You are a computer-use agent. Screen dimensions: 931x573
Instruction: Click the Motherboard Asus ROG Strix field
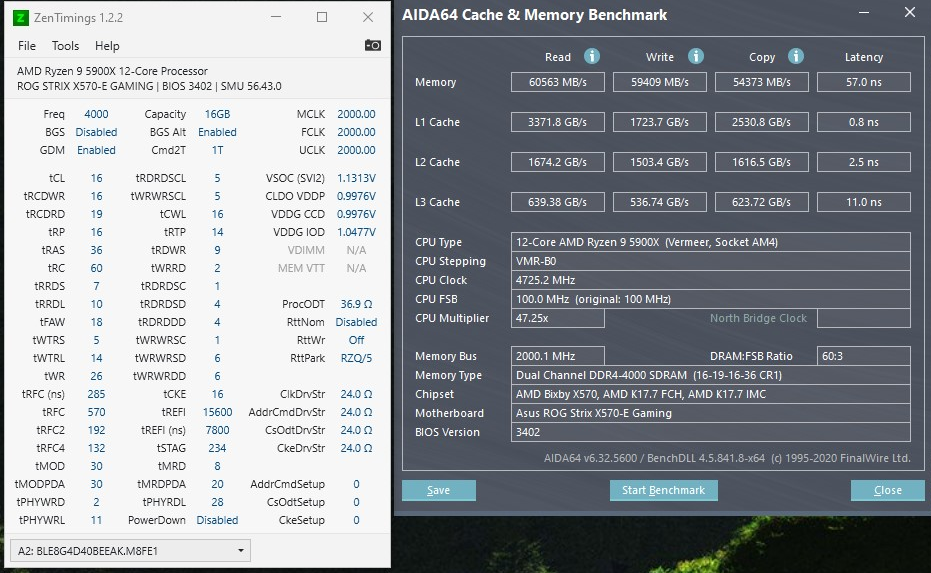click(711, 413)
